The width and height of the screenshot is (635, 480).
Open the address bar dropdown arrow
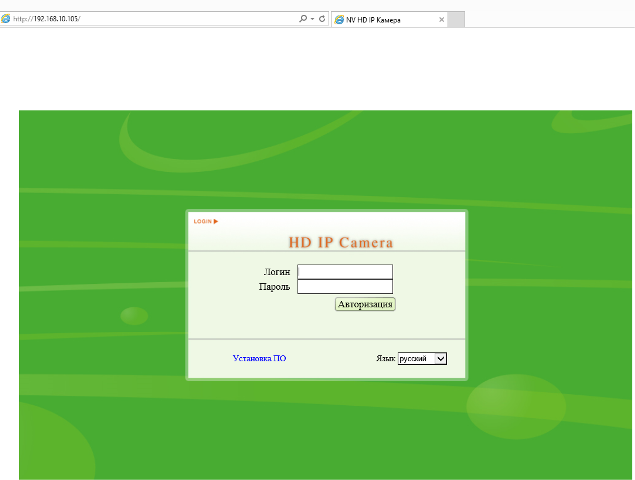coord(313,19)
